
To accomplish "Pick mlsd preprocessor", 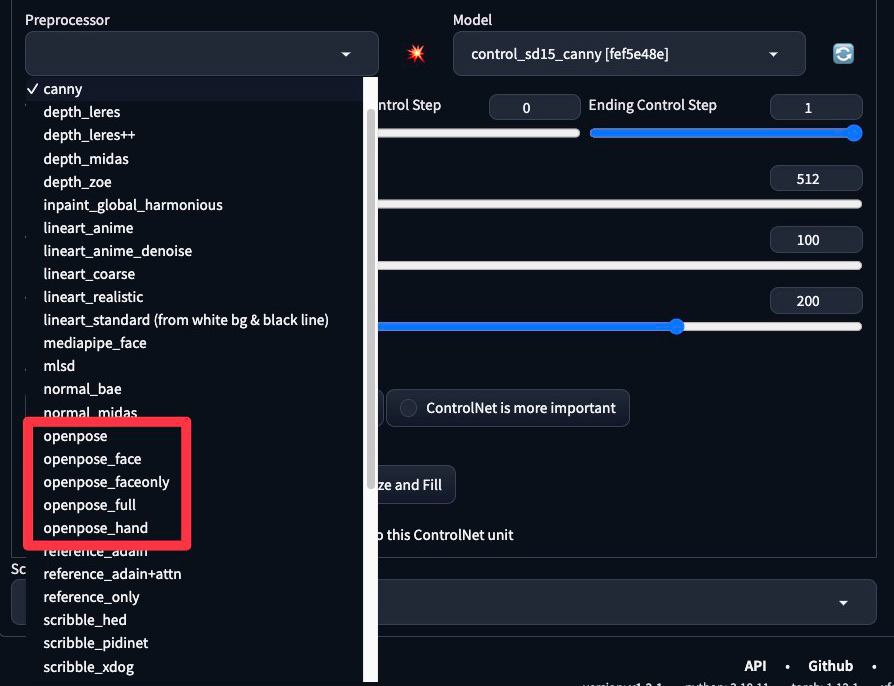I will click(x=194, y=366).
